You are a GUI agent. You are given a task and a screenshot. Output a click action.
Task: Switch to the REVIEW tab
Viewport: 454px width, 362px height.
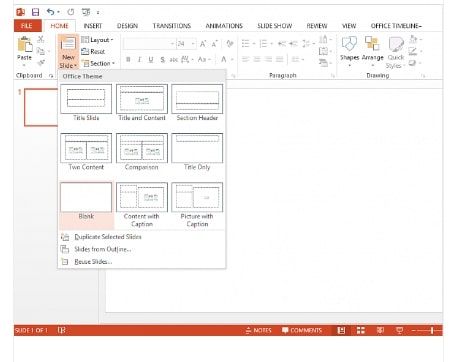coord(317,26)
